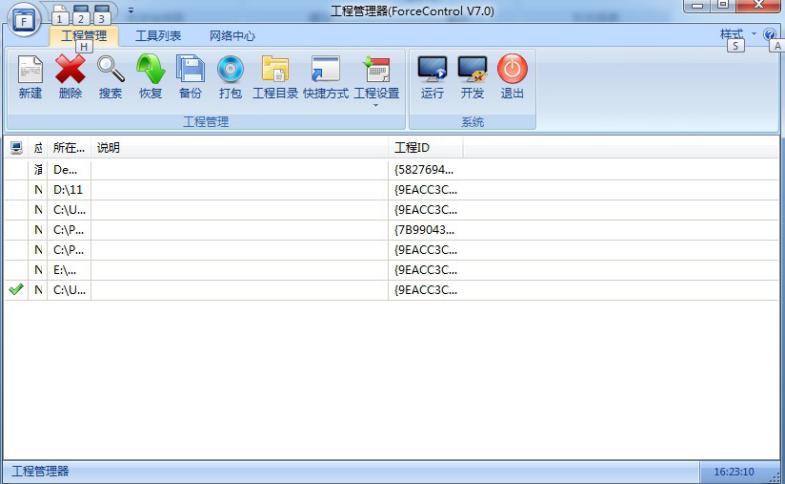Click quick access icon labeled 3
Image resolution: width=785 pixels, height=484 pixels.
click(x=102, y=15)
